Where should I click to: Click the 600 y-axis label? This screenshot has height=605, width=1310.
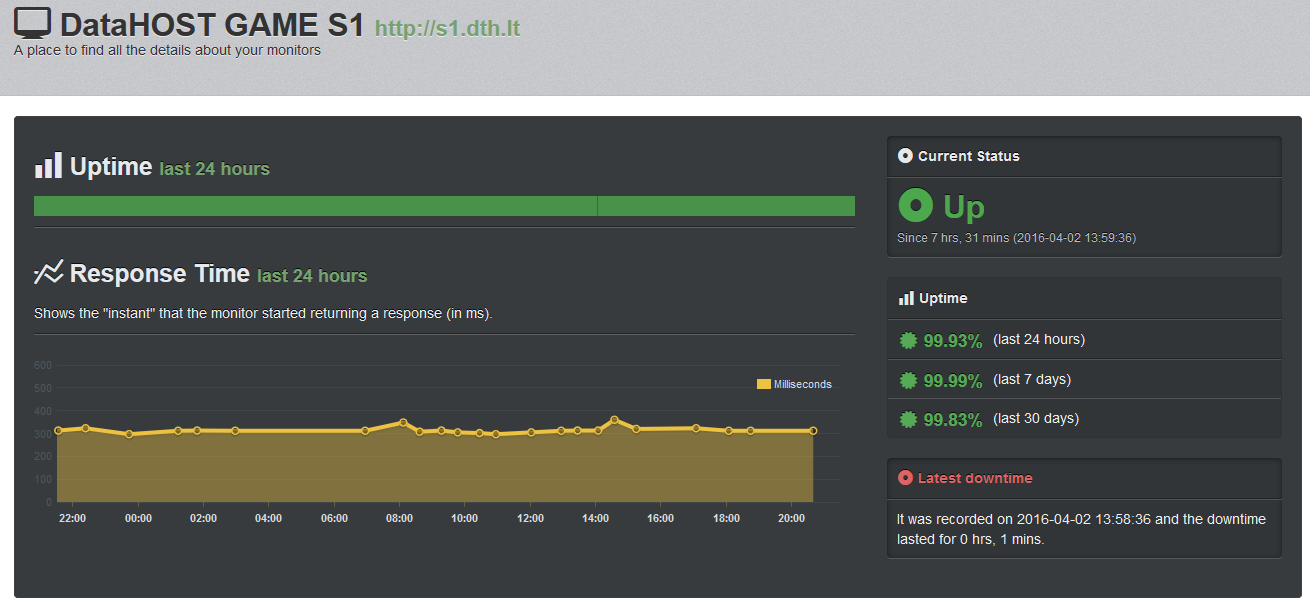tap(42, 365)
